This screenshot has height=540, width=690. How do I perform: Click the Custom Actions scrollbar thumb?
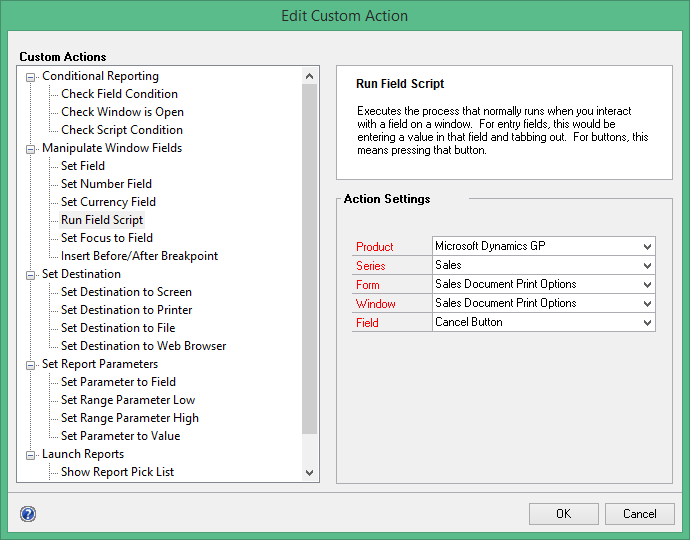click(x=309, y=259)
